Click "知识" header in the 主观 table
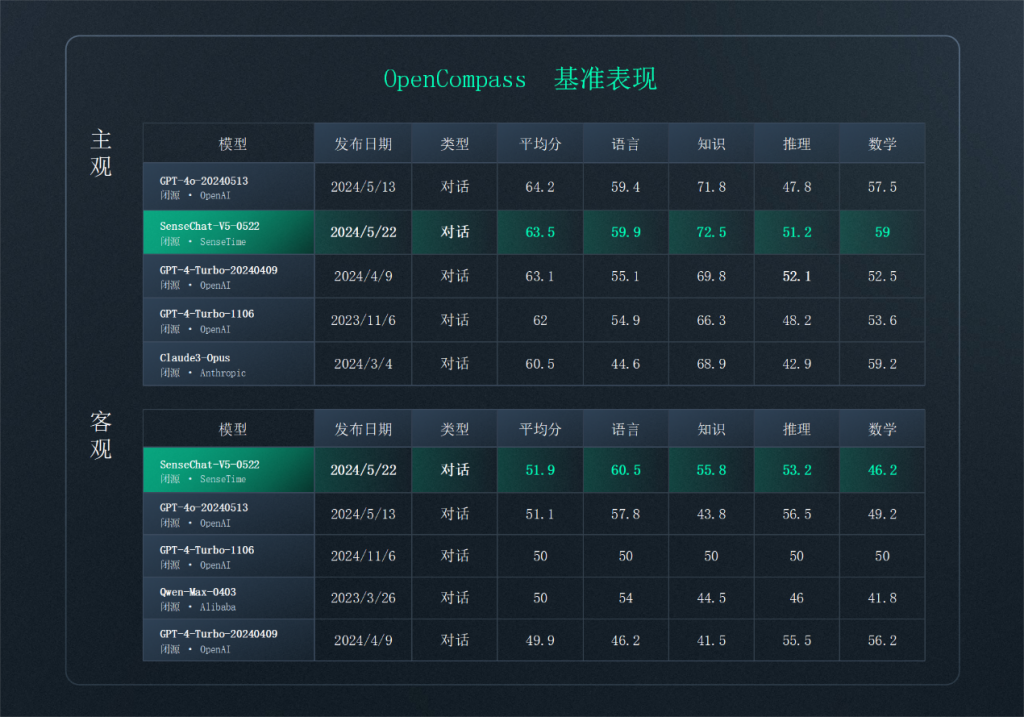Screen dimensions: 1024x717 [x=711, y=144]
